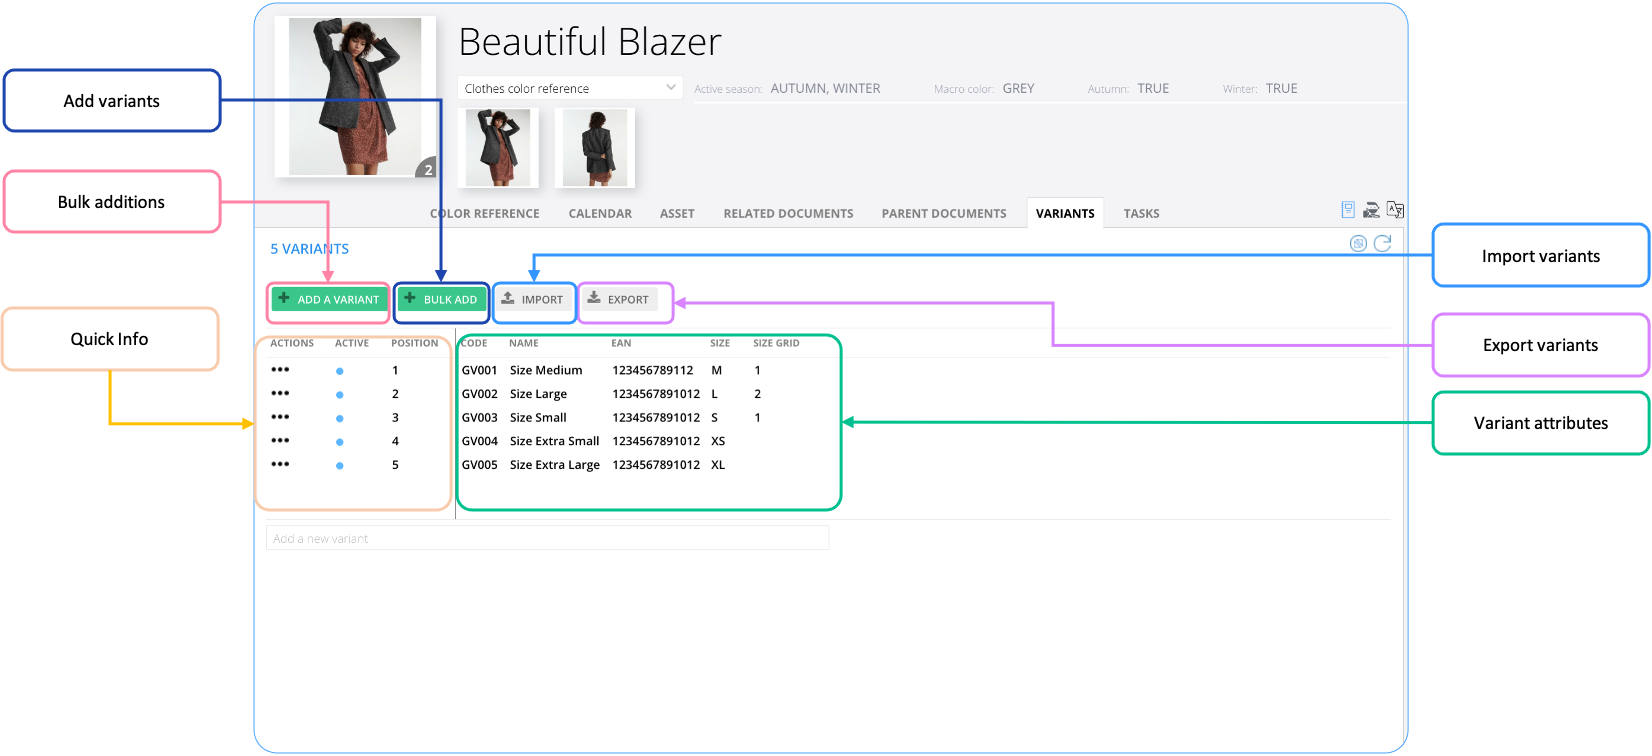Sort by the Code column header
1652x756 pixels.
pos(474,343)
